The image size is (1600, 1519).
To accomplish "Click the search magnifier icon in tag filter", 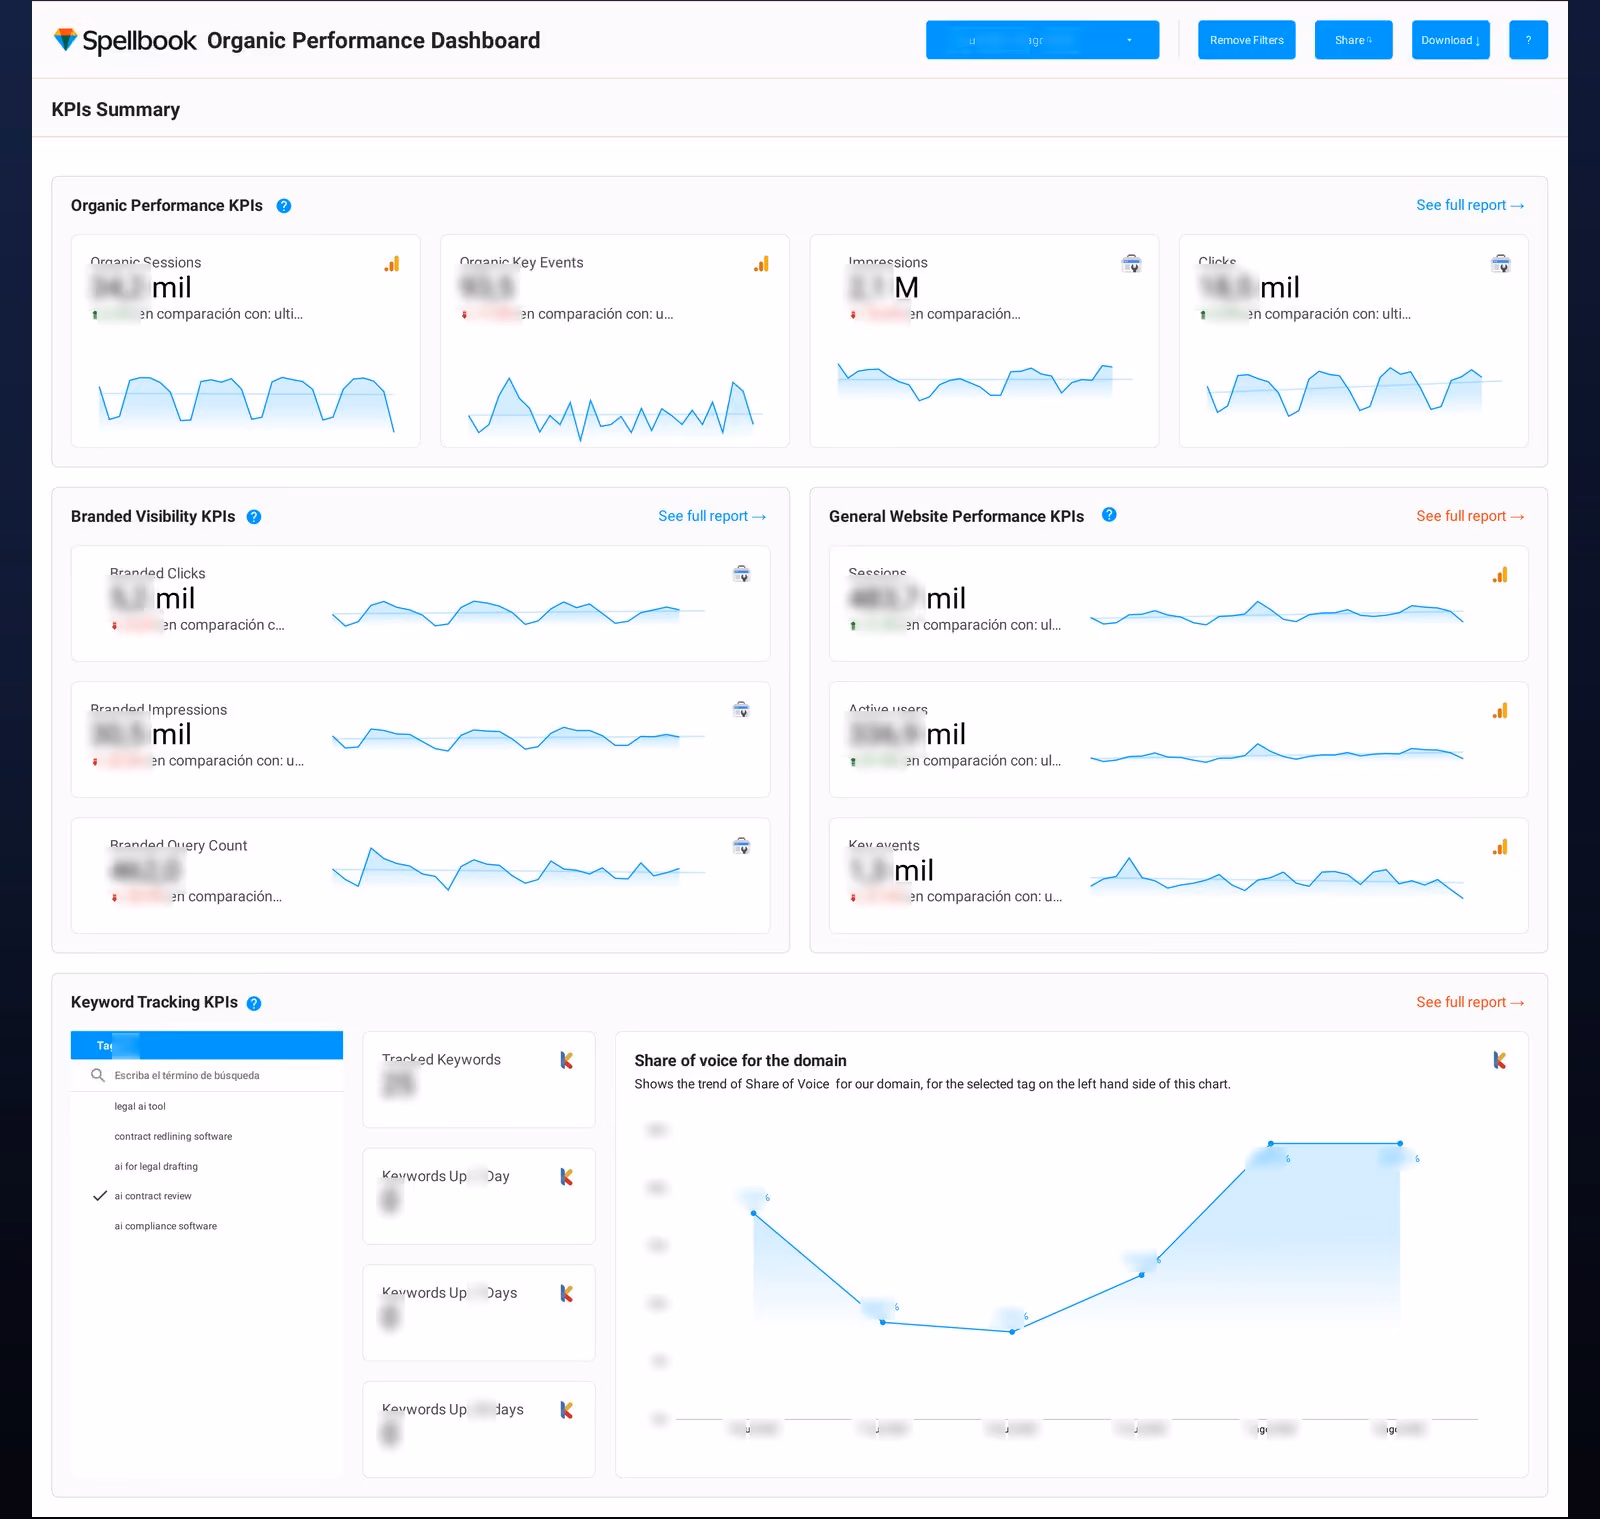I will (97, 1075).
